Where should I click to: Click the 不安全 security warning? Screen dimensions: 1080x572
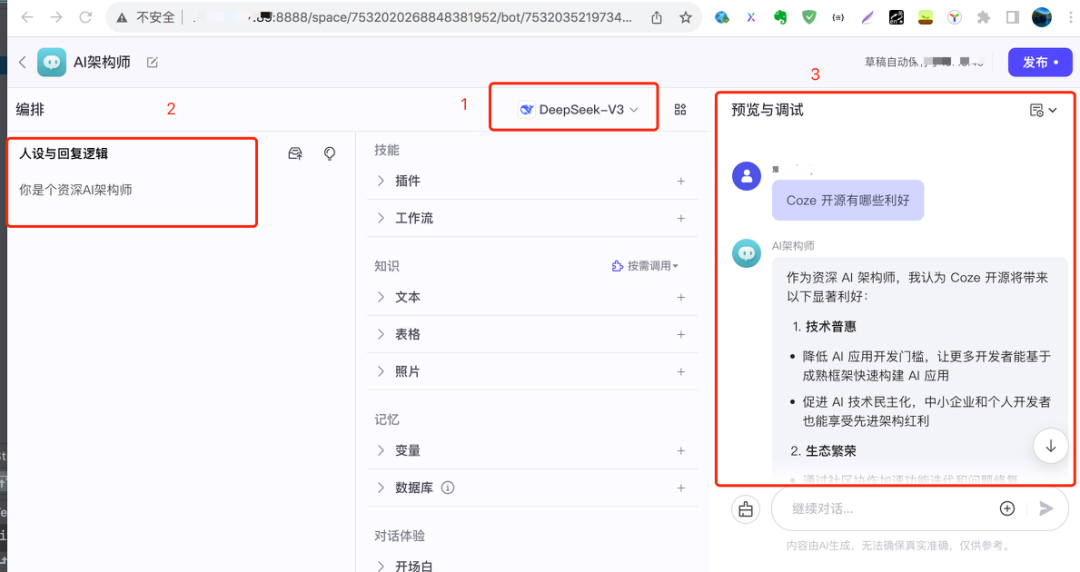(146, 17)
